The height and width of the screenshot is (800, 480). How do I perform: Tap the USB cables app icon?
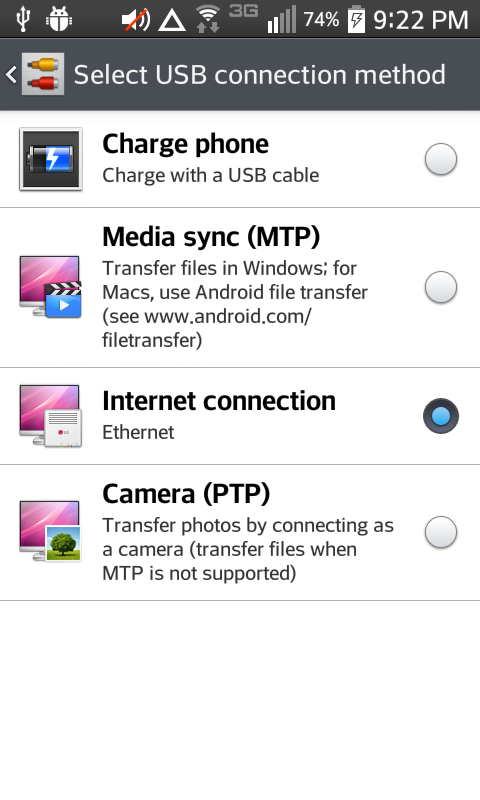[x=43, y=74]
